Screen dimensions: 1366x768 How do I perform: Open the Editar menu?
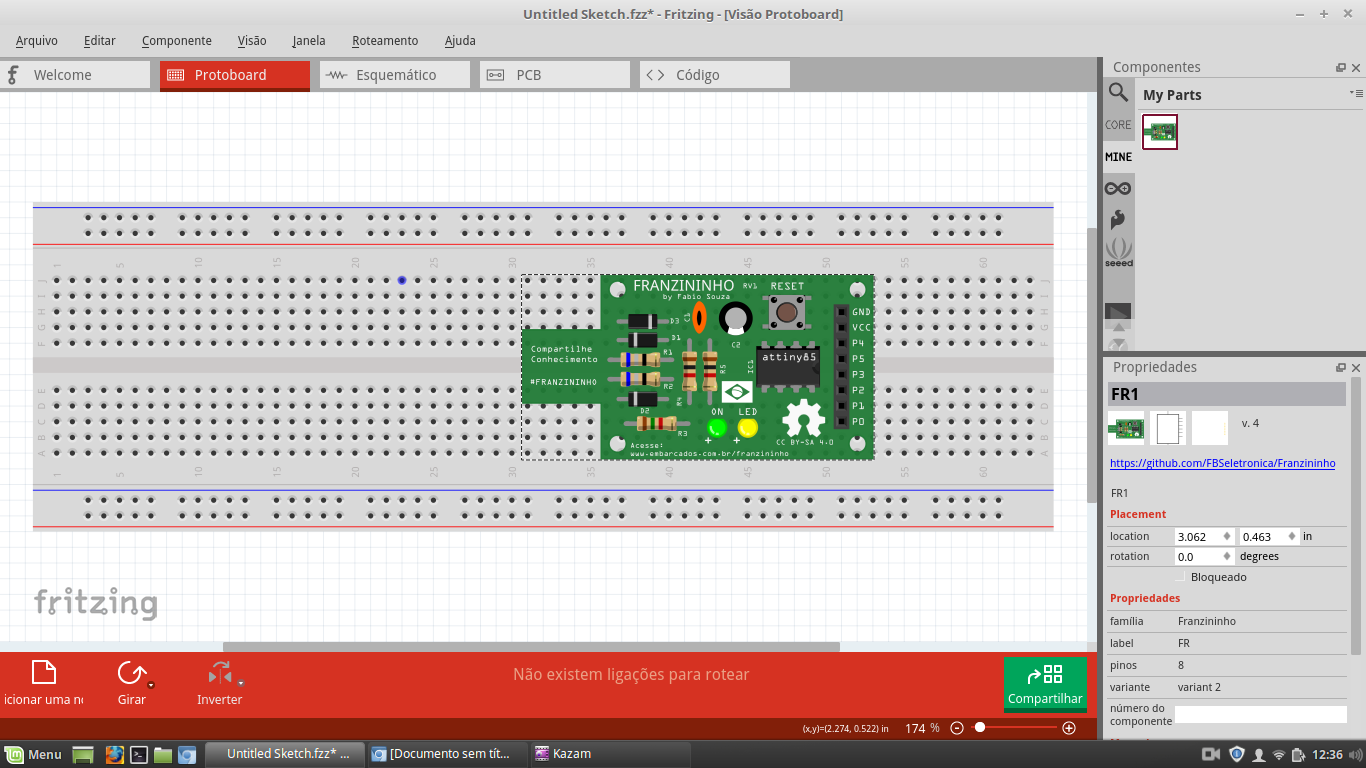[x=100, y=41]
